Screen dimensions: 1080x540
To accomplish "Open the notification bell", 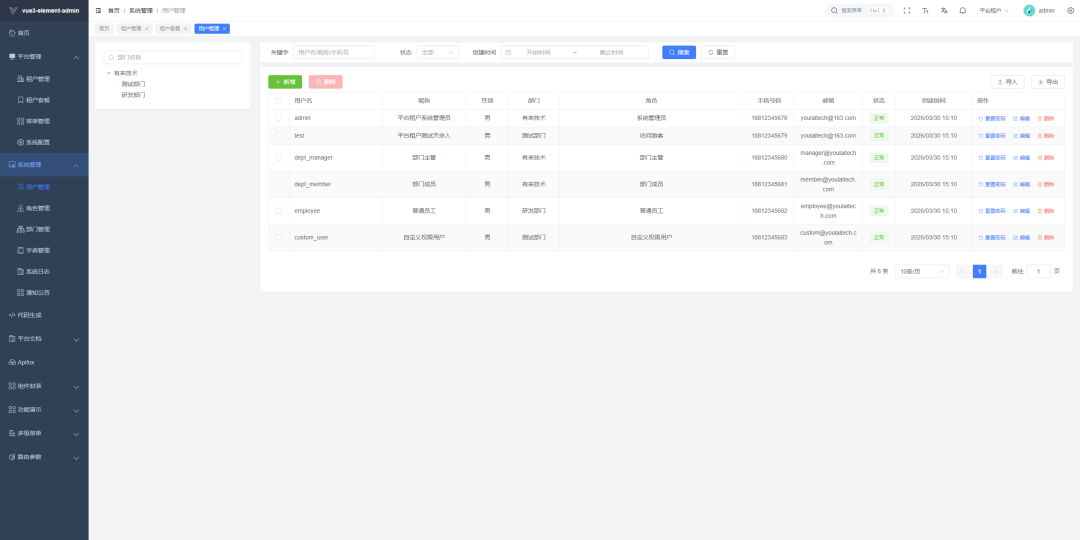I will [962, 10].
